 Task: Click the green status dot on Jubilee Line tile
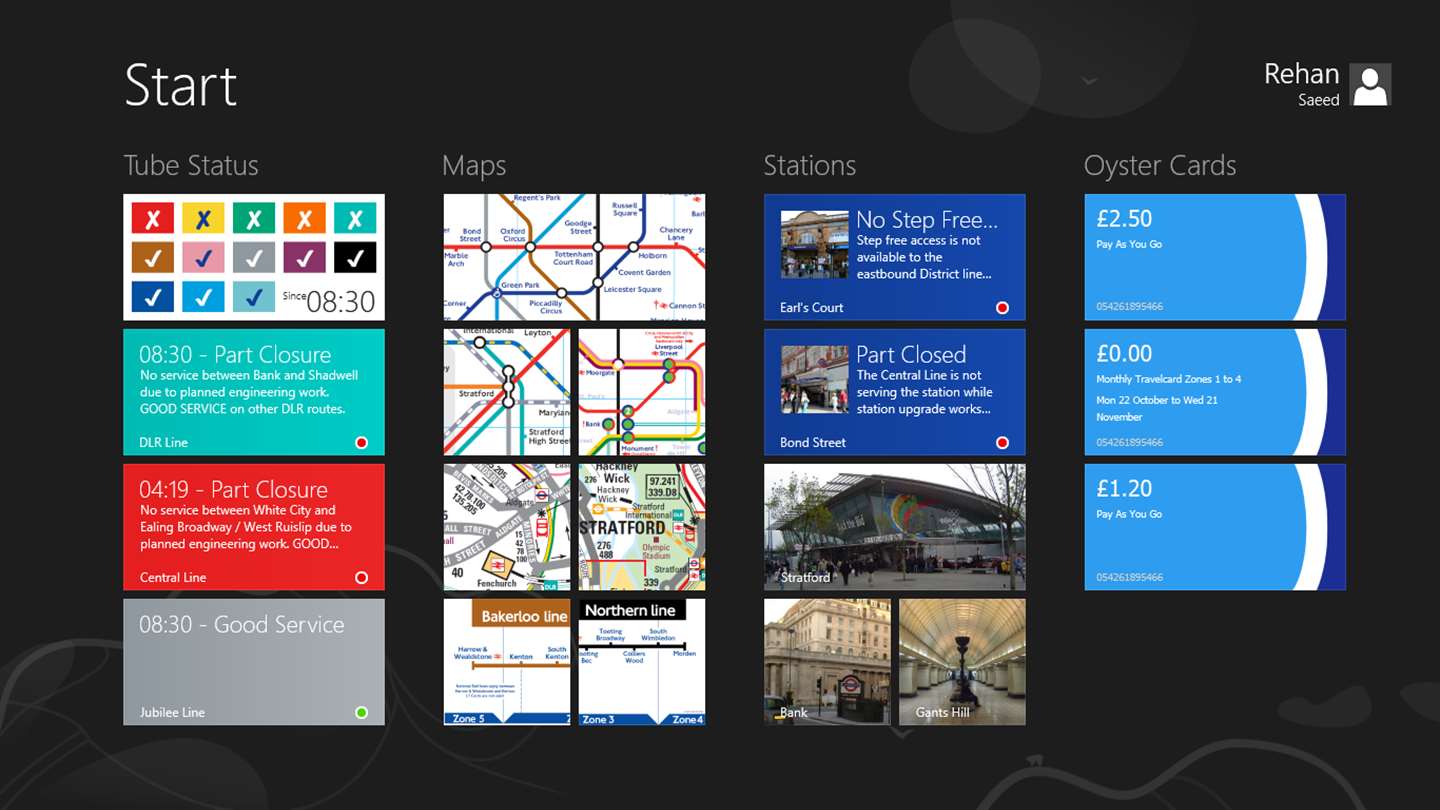pyautogui.click(x=362, y=712)
